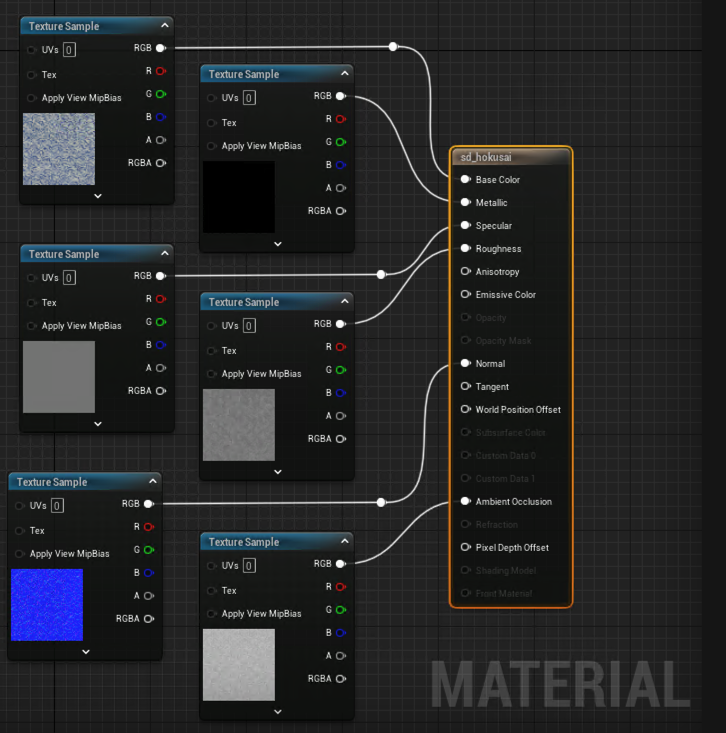The width and height of the screenshot is (726, 733).
Task: Click green G output on black-preview Texture Sample
Action: tap(341, 142)
